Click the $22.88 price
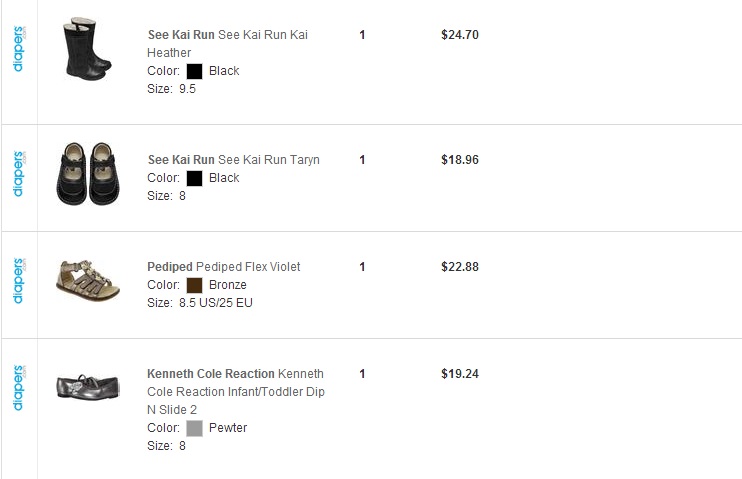This screenshot has height=479, width=742. point(460,267)
